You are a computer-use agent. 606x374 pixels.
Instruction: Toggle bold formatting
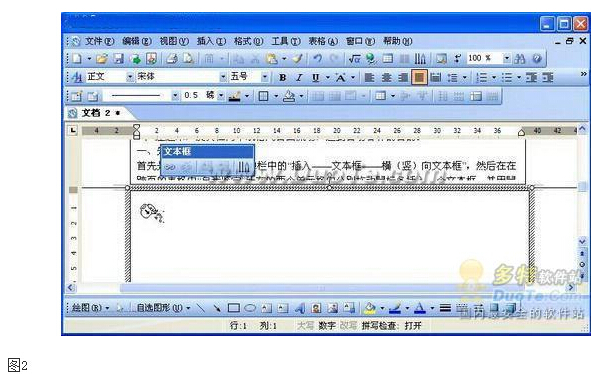(283, 77)
